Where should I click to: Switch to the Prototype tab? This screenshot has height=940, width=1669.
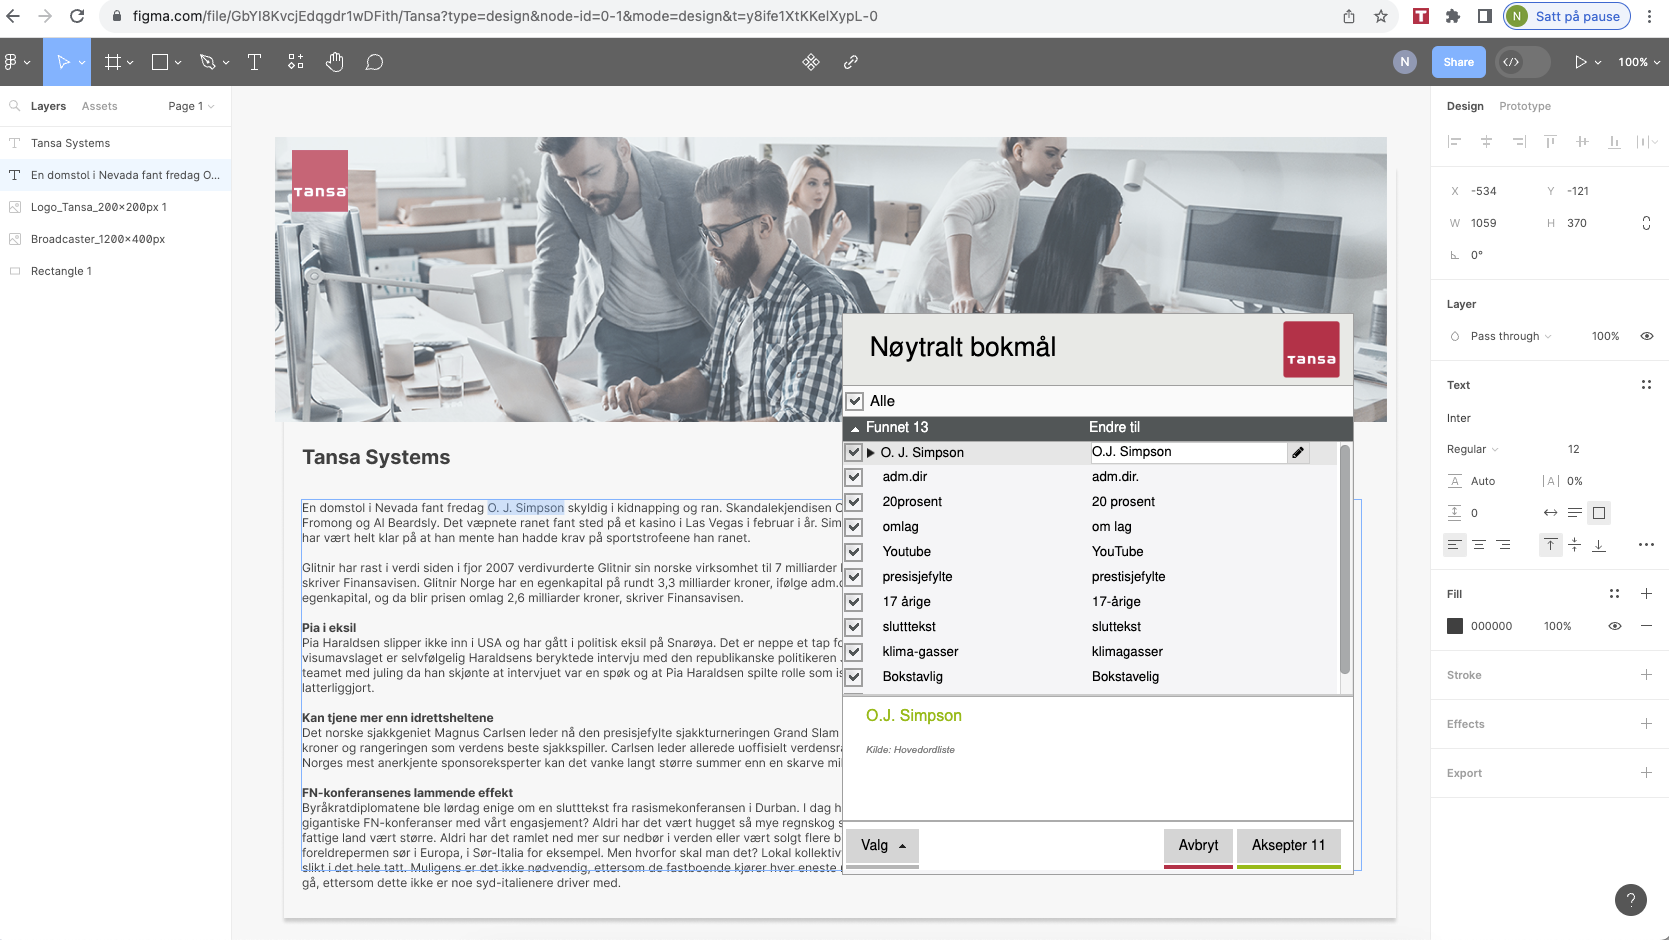click(x=1525, y=106)
